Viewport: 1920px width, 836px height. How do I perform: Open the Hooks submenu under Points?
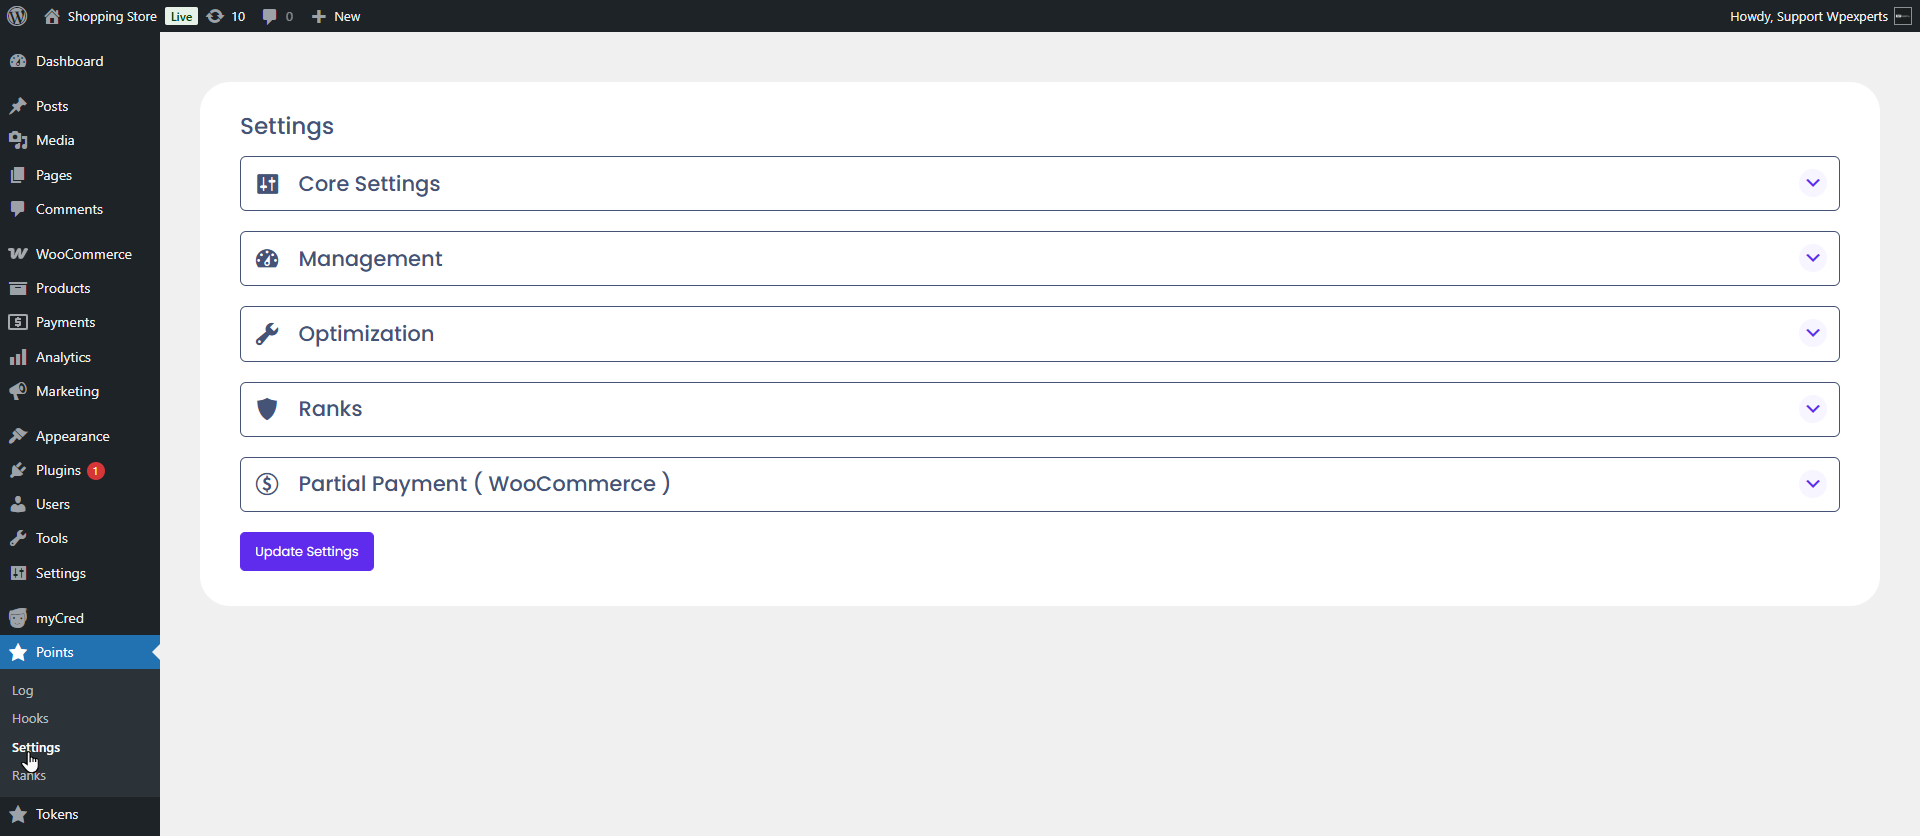pos(30,719)
